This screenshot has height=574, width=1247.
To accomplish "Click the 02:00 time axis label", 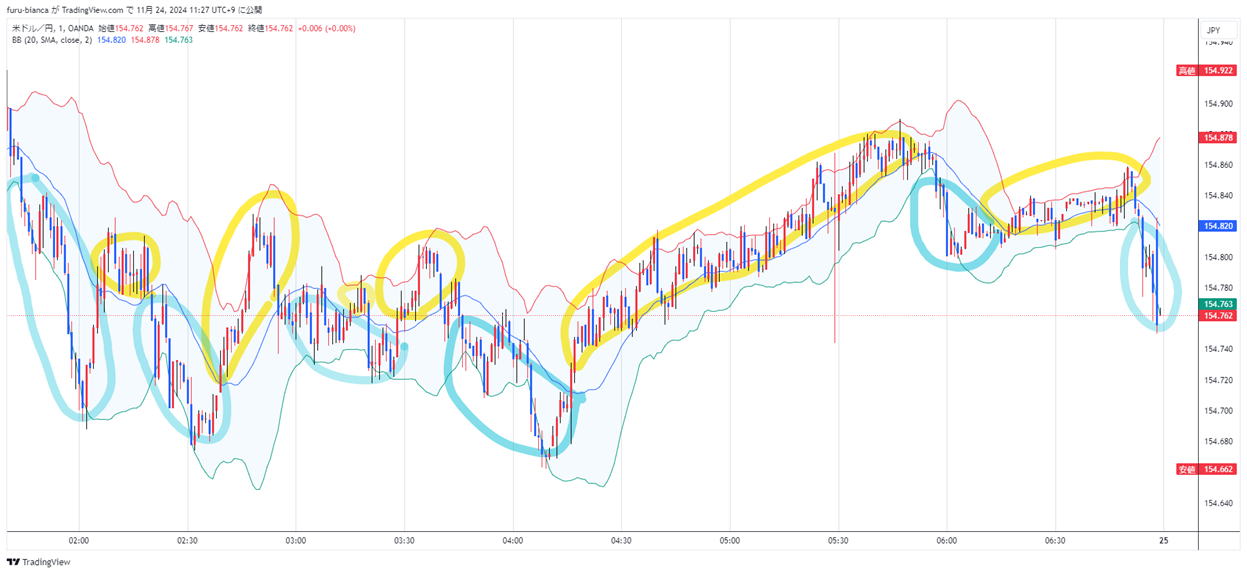I will coord(79,540).
